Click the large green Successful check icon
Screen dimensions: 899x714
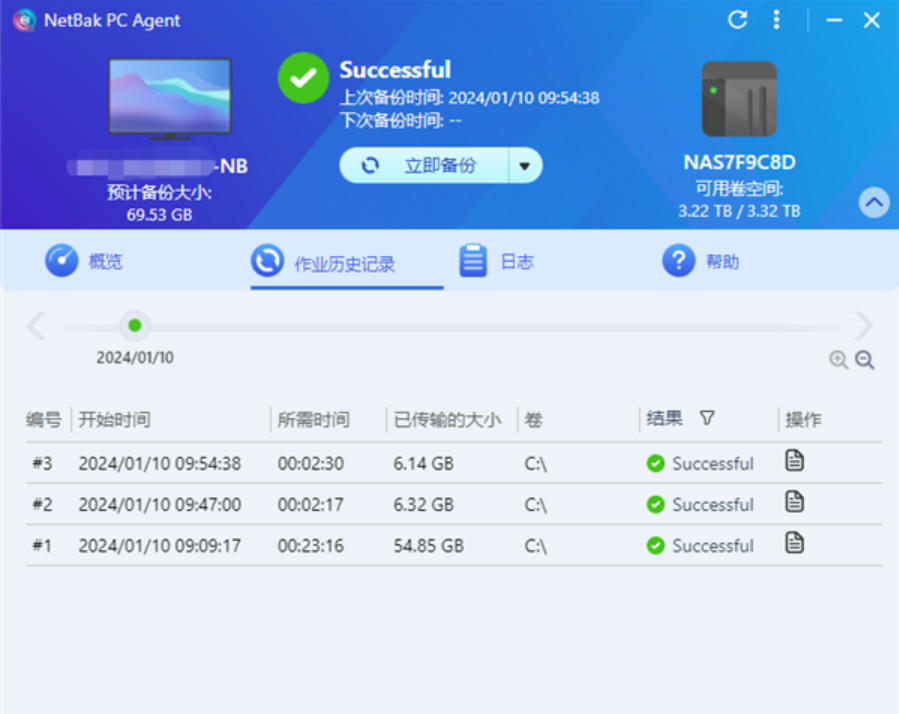coord(303,78)
